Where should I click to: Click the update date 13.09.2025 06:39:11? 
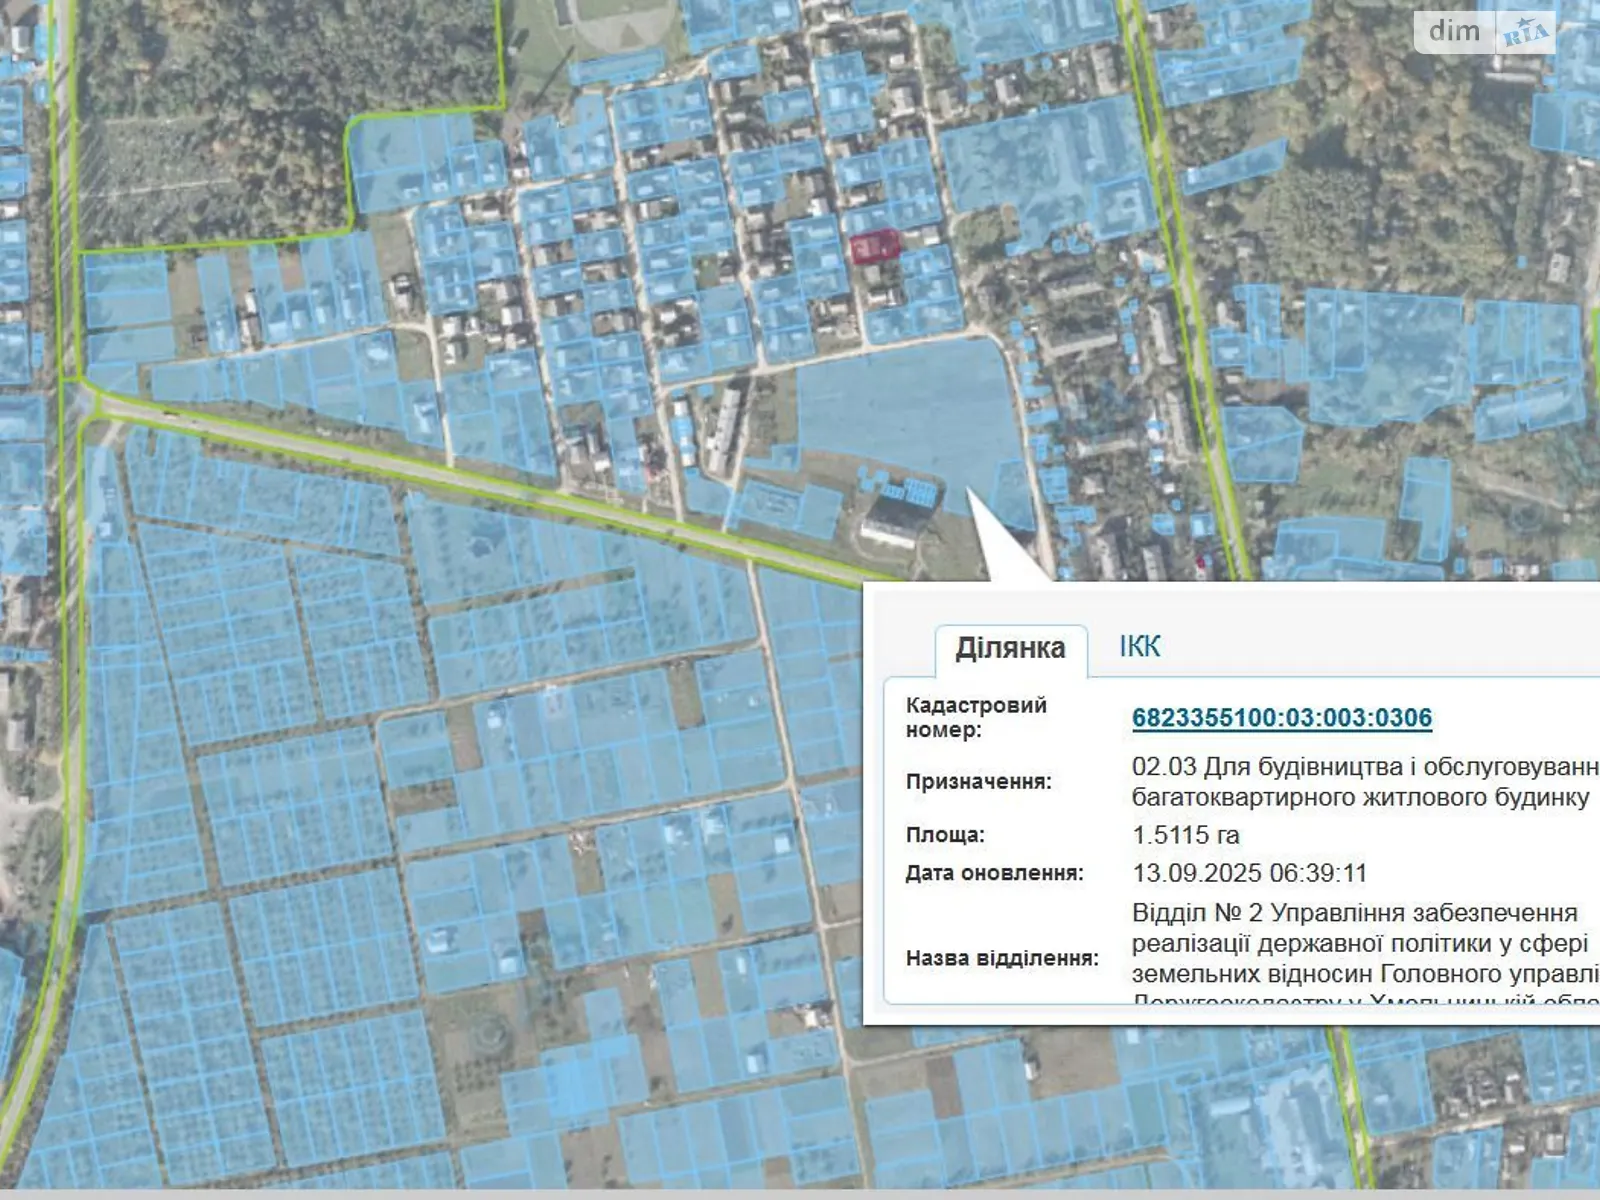[x=1249, y=873]
